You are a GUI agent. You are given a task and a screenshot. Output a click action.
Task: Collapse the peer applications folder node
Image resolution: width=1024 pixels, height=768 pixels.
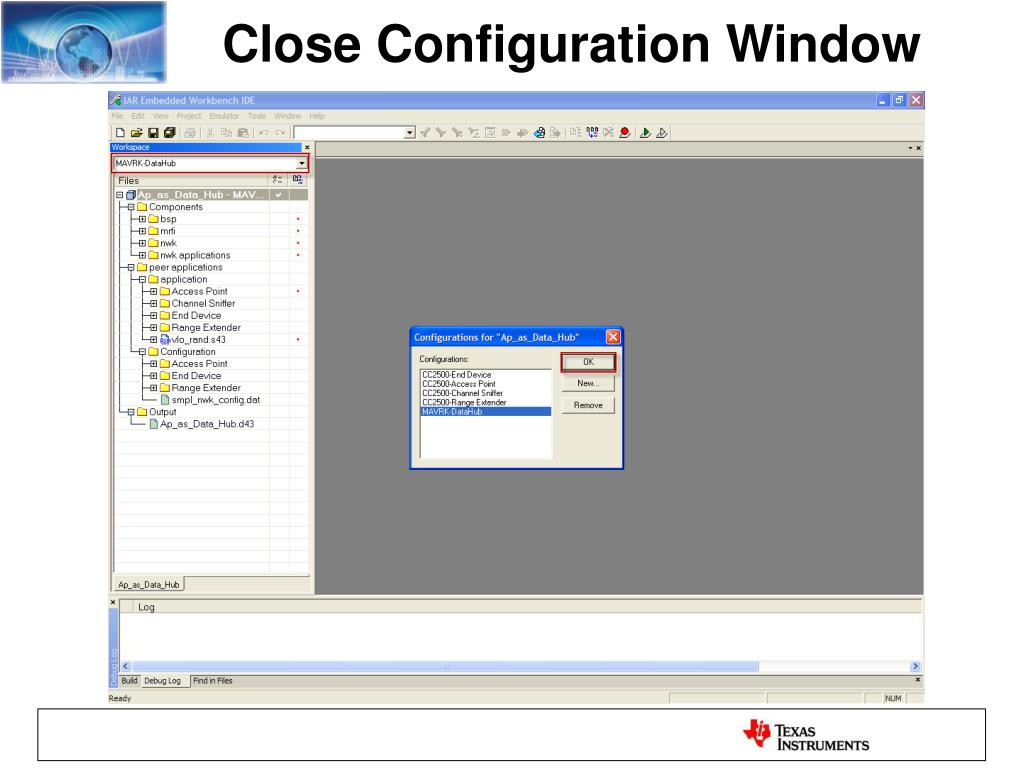point(131,267)
